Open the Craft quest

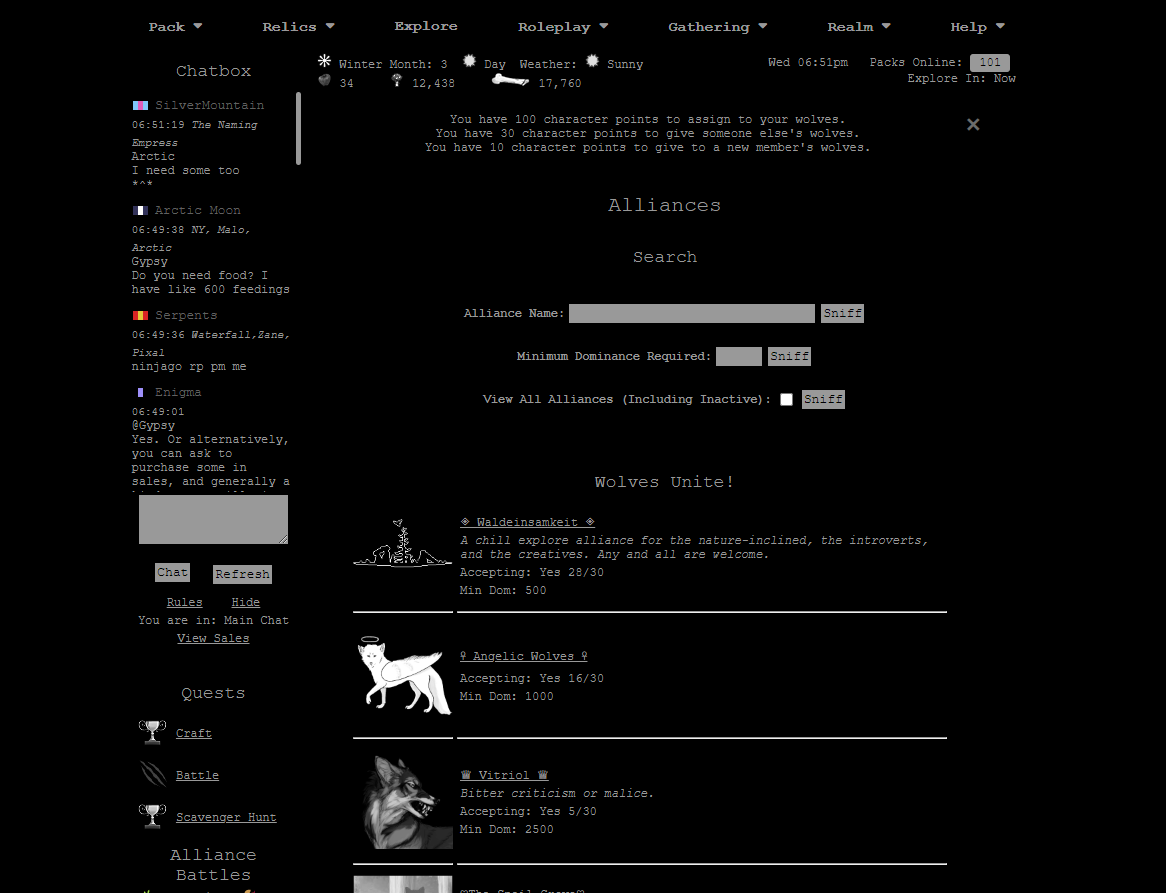pyautogui.click(x=194, y=733)
